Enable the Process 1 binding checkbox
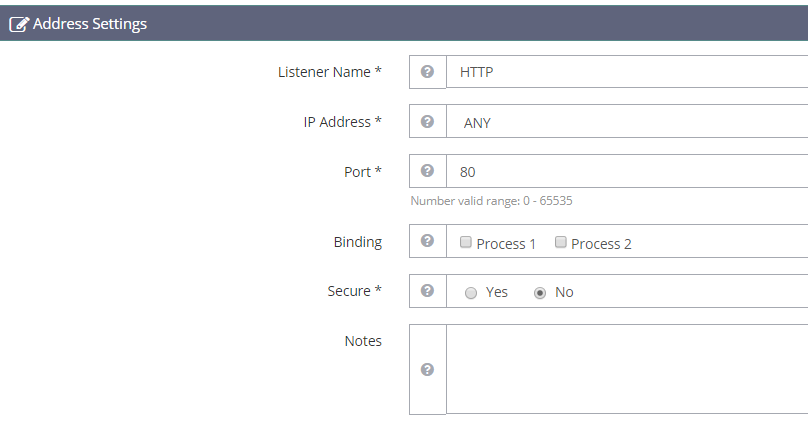Image resolution: width=808 pixels, height=439 pixels. point(465,242)
